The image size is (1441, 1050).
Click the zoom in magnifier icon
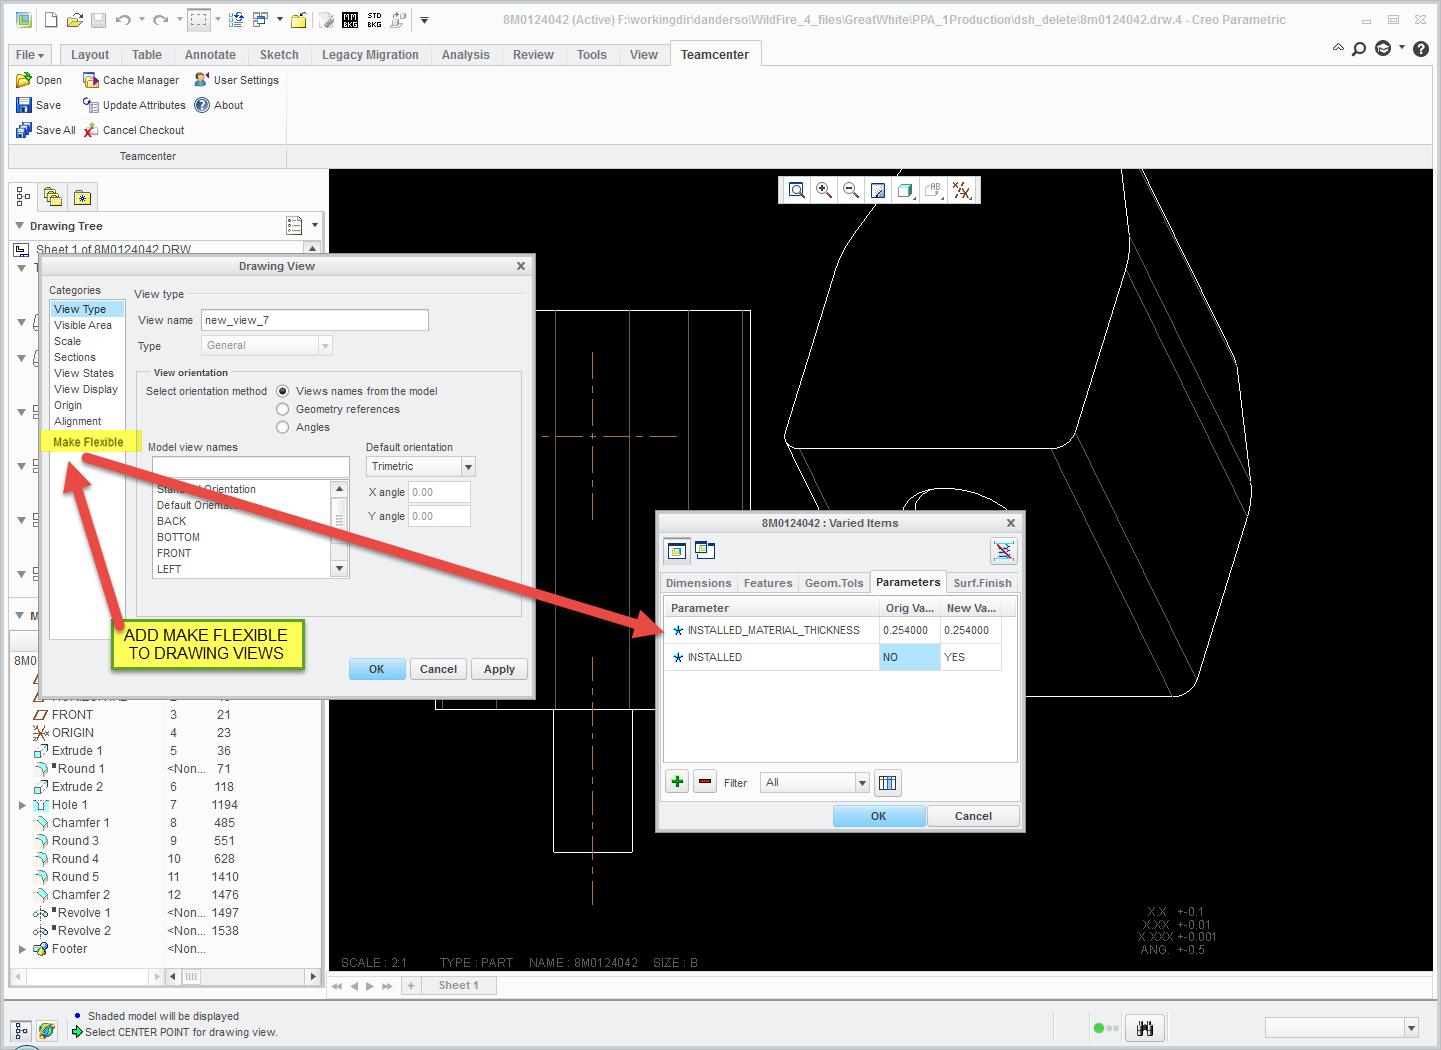tap(824, 190)
